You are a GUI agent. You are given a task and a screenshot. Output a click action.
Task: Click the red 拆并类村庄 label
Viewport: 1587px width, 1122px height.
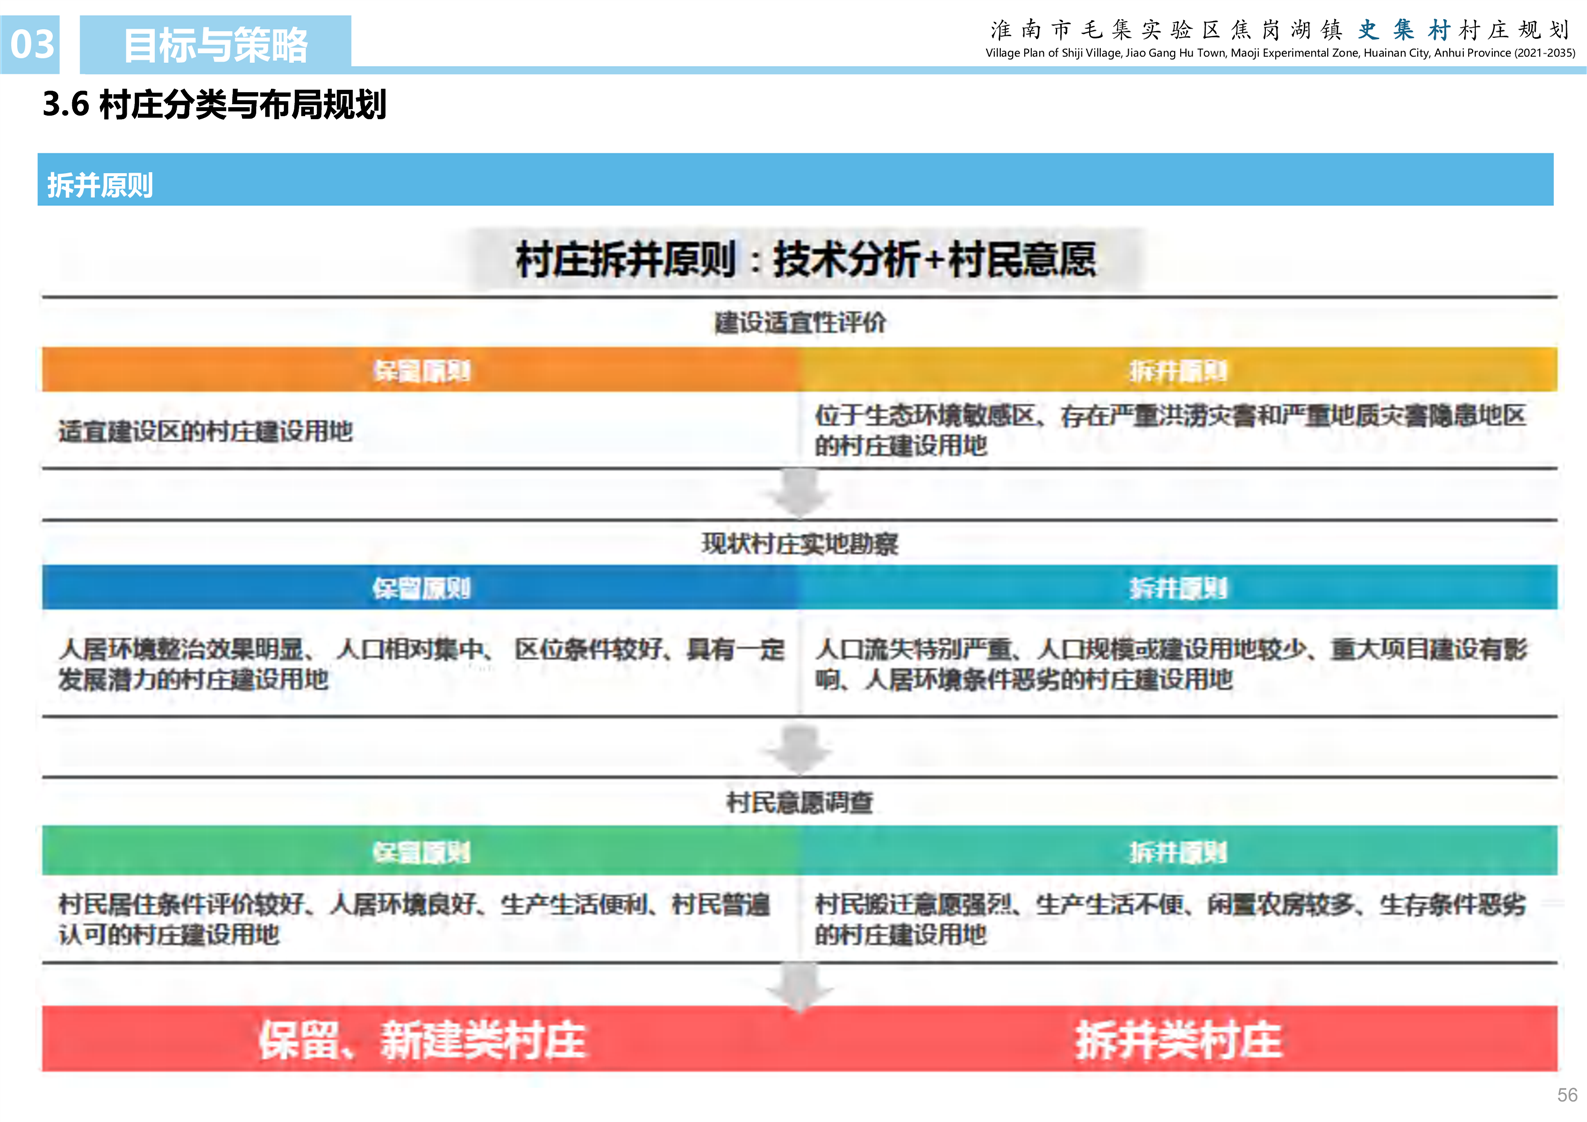pos(1178,1040)
